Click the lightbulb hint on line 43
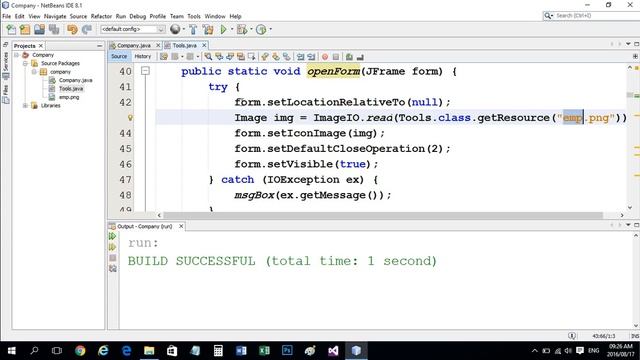The width and height of the screenshot is (640, 360). 130,118
